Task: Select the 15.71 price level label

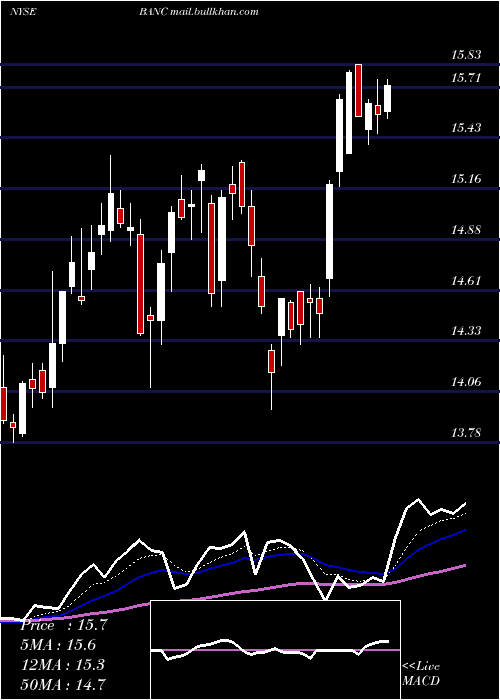Action: pyautogui.click(x=466, y=78)
